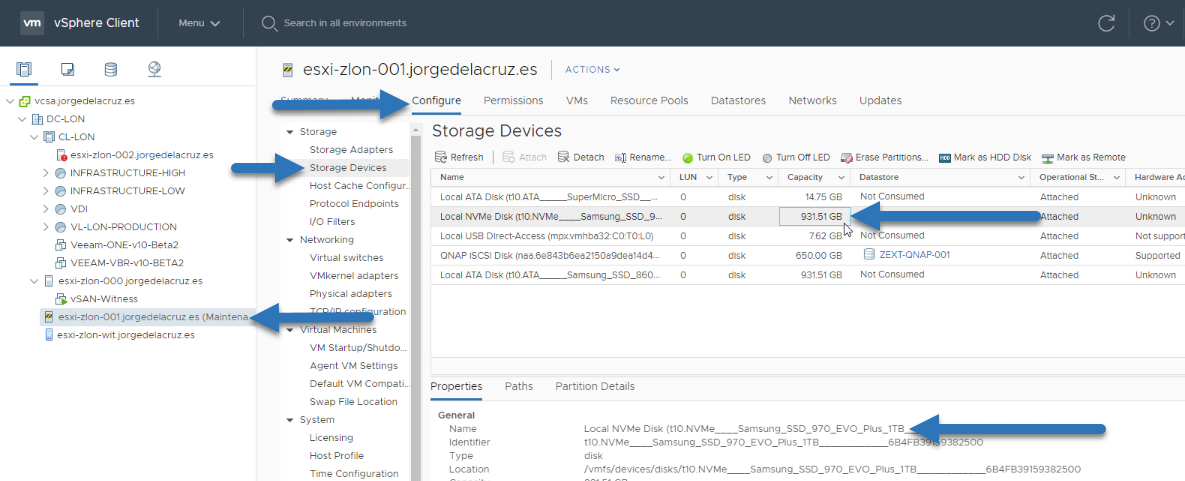
Task: Collapse the Virtual Machines settings section
Action: click(x=289, y=330)
